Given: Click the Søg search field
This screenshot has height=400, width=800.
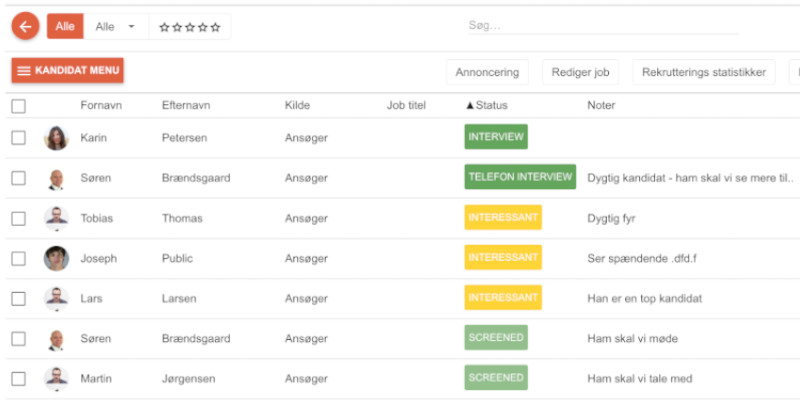Looking at the screenshot, I should point(600,26).
